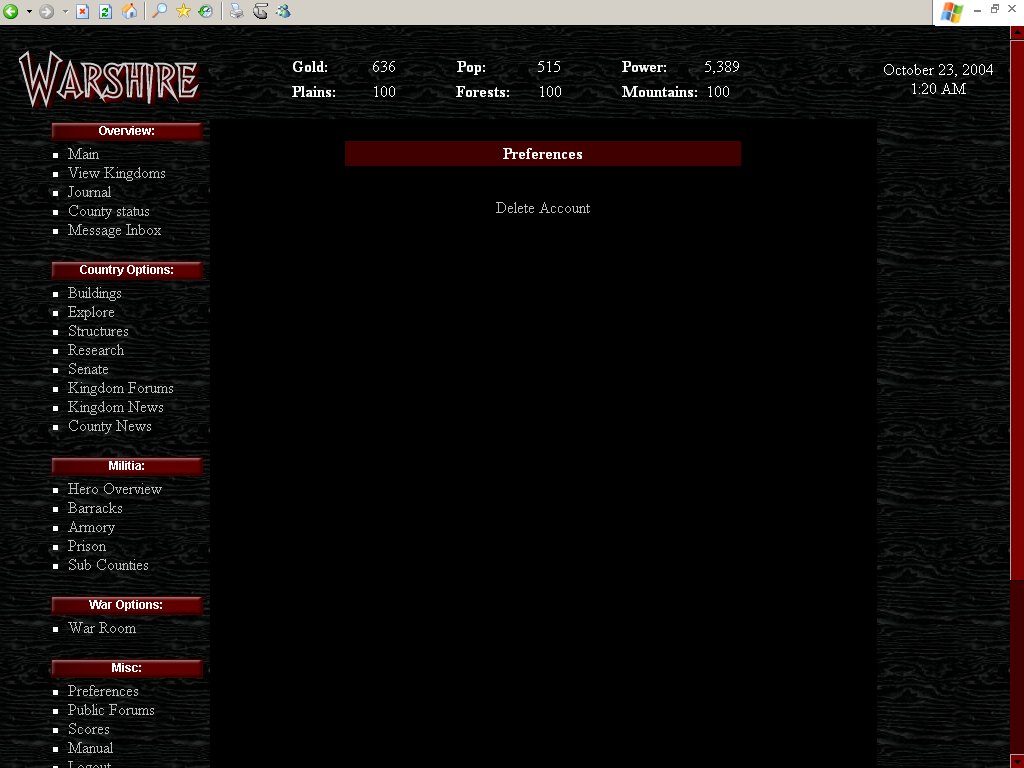Go to Message Inbox in sidebar
This screenshot has width=1024, height=768.
tap(114, 230)
